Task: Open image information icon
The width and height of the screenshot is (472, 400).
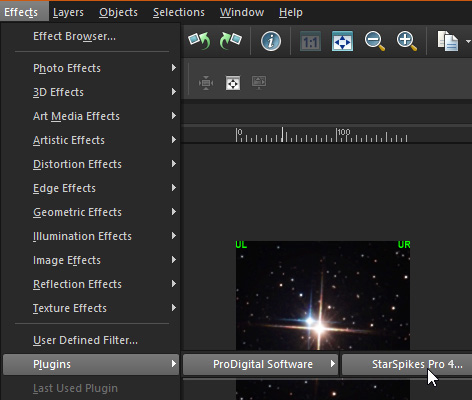Action: coord(271,41)
